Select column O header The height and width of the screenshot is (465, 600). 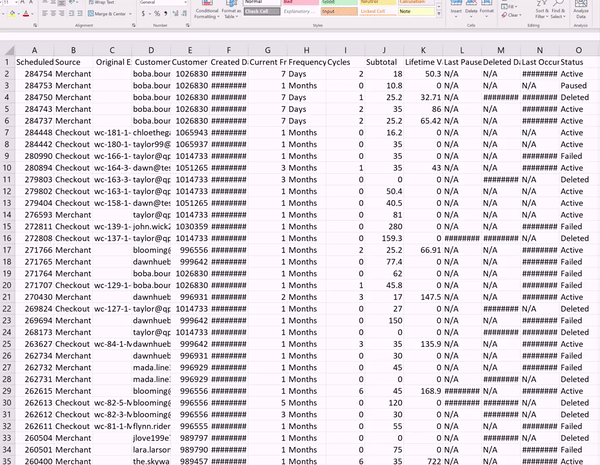tap(579, 50)
